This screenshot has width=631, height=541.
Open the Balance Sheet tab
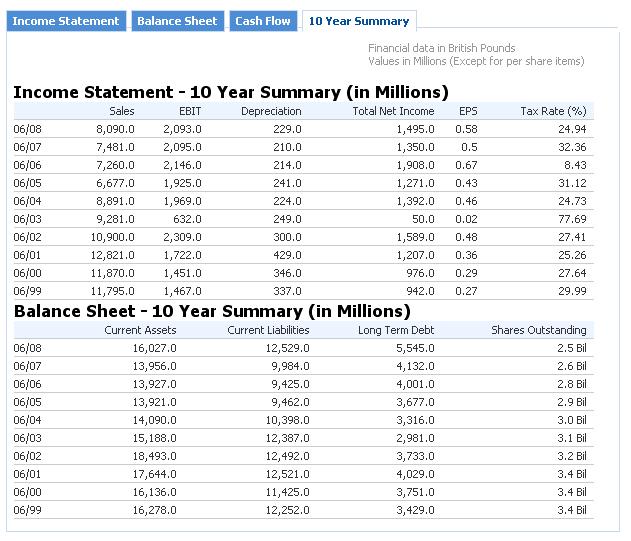[177, 21]
